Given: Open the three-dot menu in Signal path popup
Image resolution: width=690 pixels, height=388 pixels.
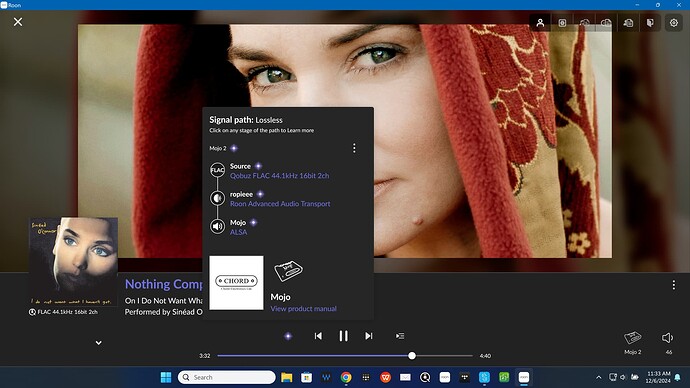Looking at the screenshot, I should click(354, 148).
